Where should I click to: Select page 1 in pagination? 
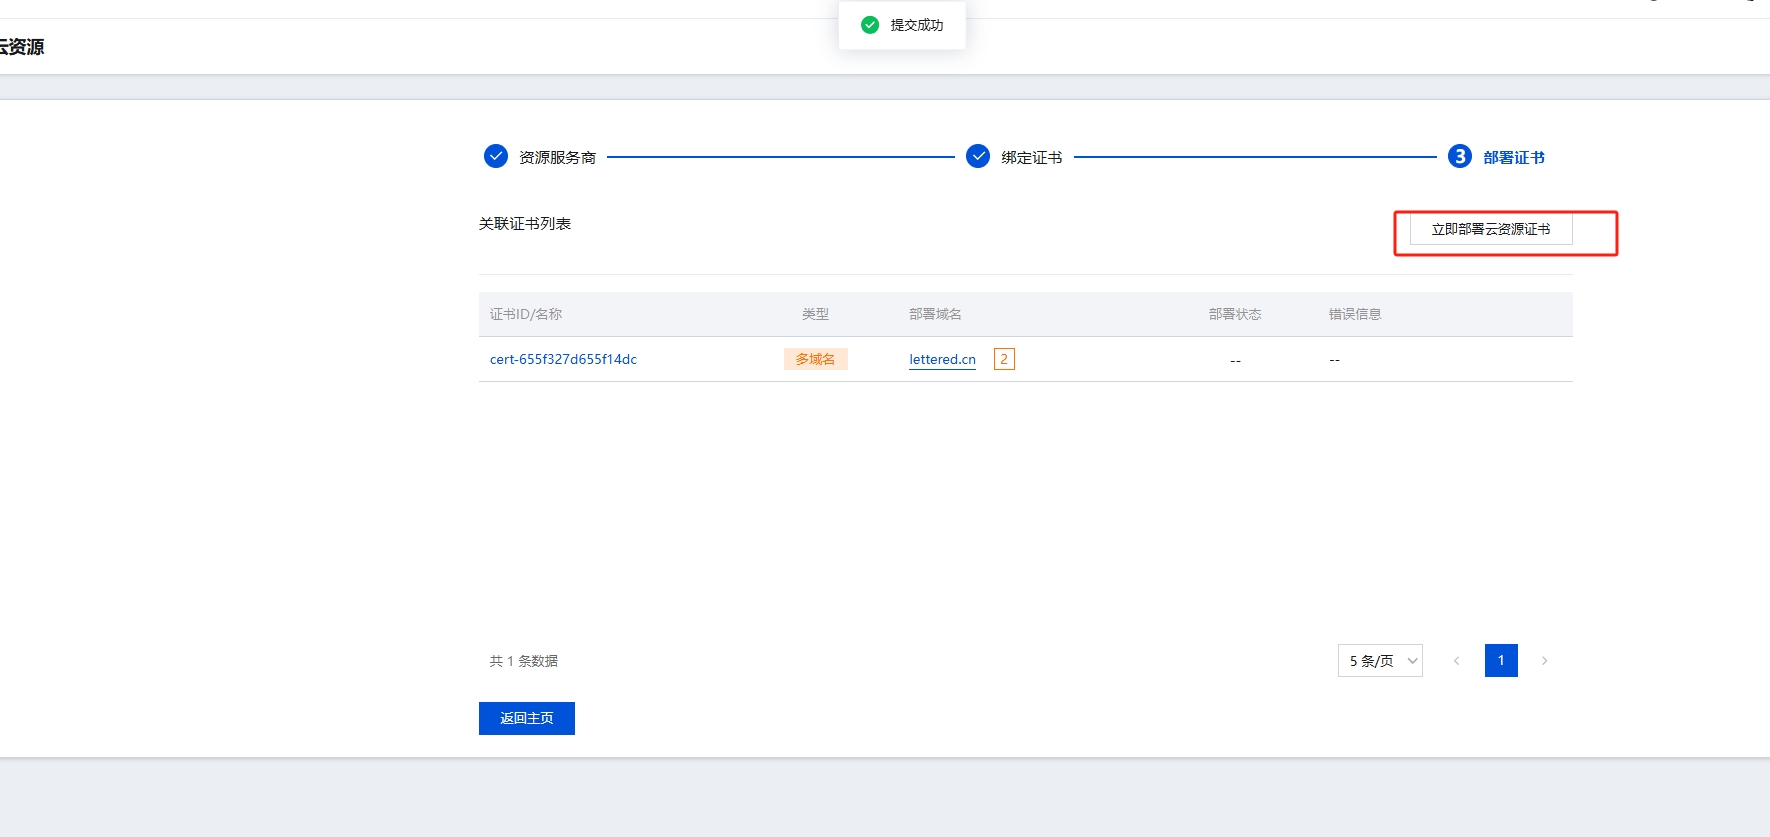click(x=1501, y=660)
